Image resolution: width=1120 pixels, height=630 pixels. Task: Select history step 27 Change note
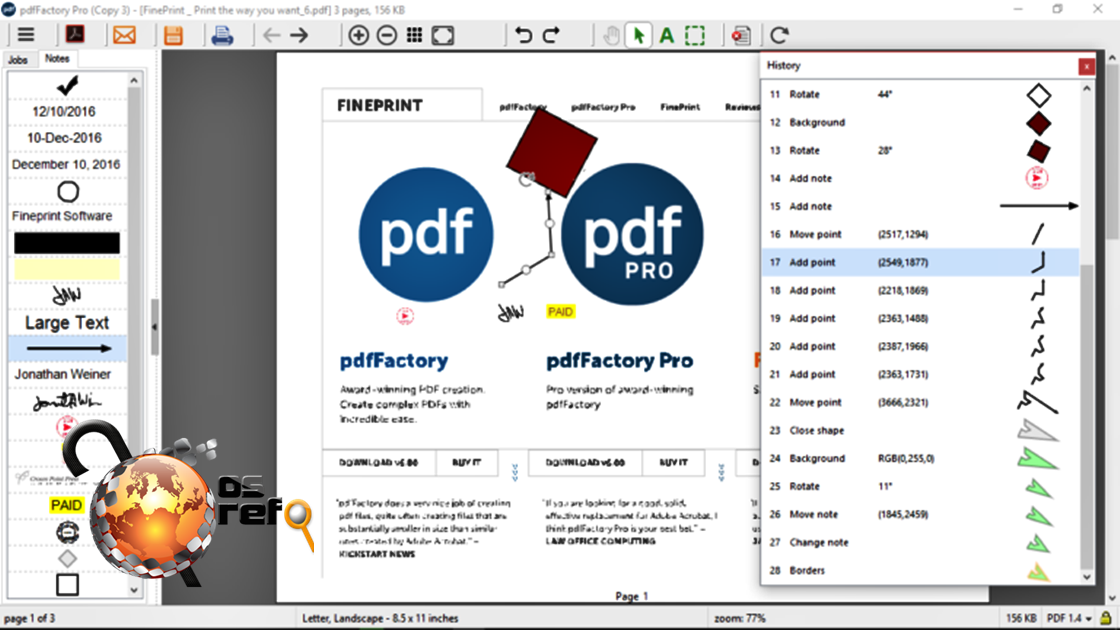coord(921,542)
